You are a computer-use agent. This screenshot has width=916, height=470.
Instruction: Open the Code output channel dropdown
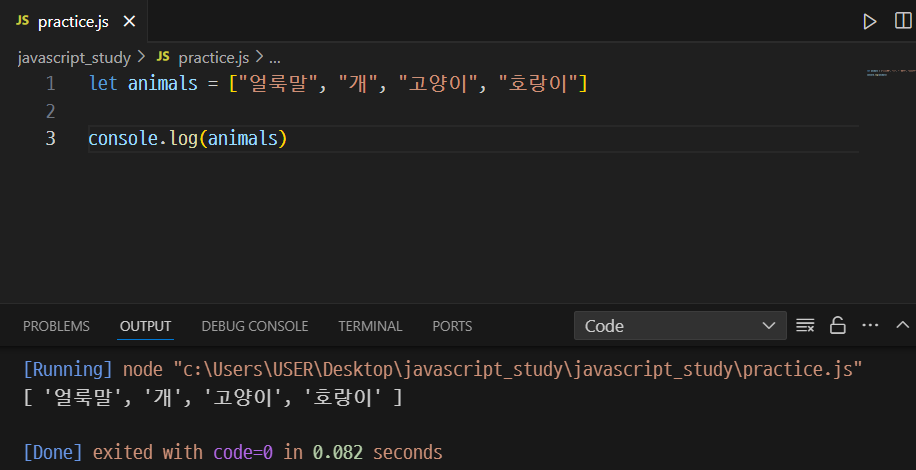click(x=680, y=326)
